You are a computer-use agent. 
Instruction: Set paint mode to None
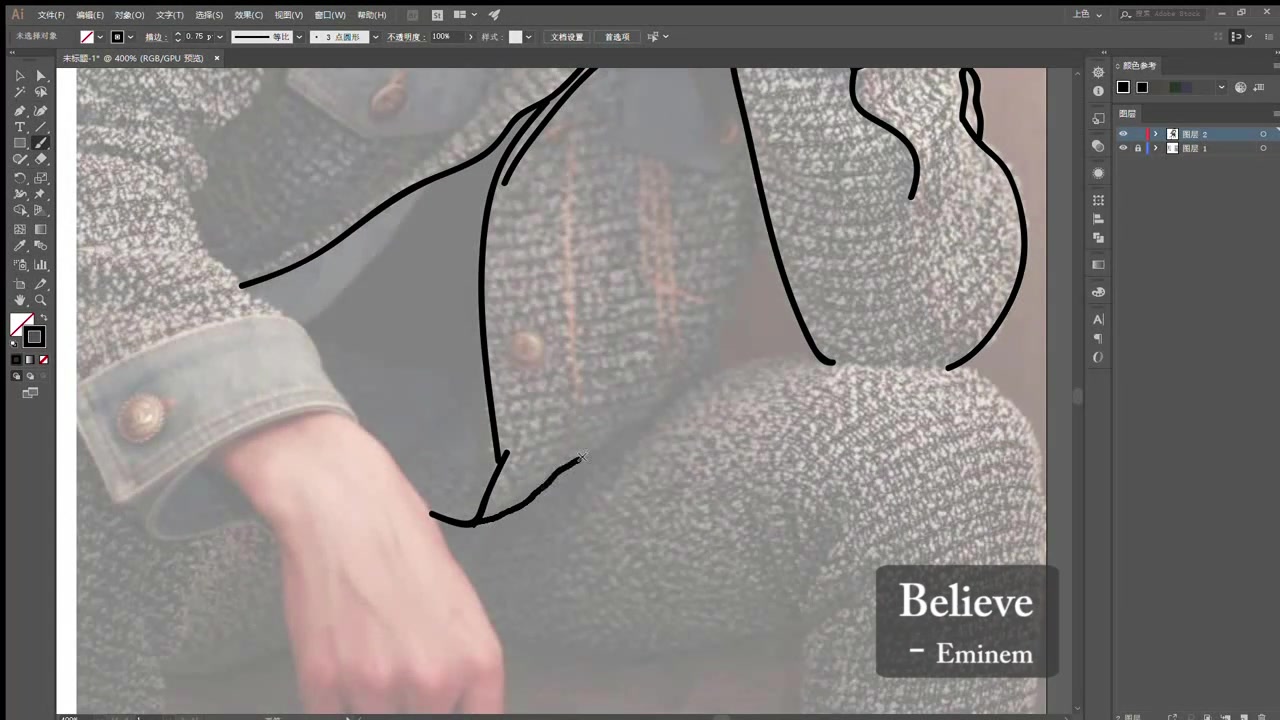[44, 360]
